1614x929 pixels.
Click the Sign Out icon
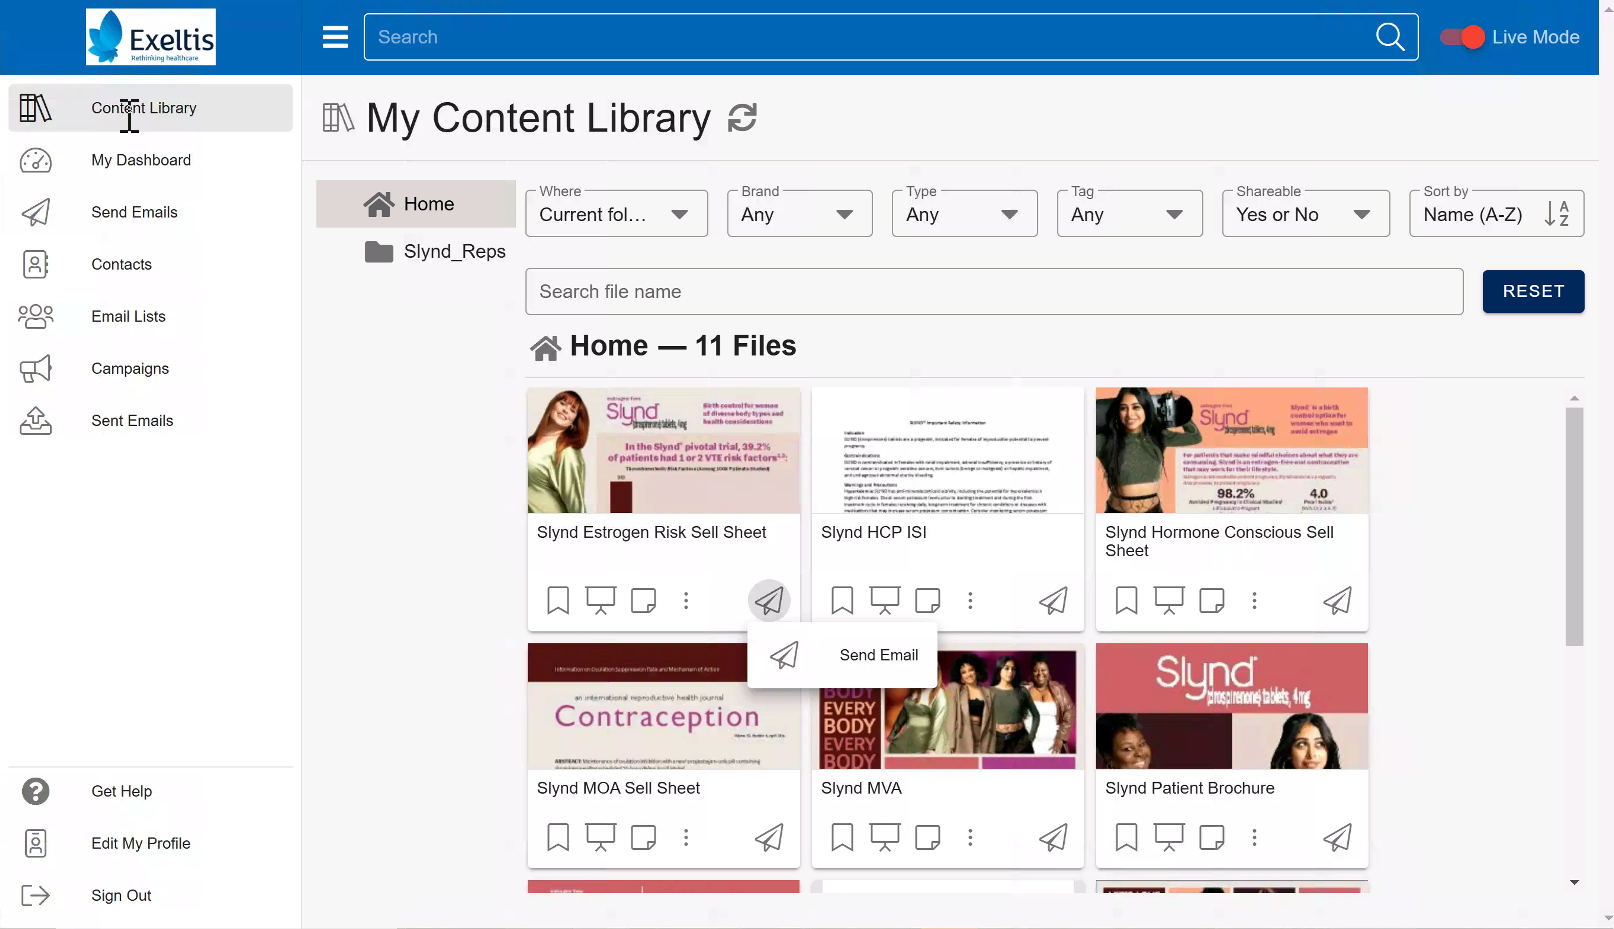[36, 895]
